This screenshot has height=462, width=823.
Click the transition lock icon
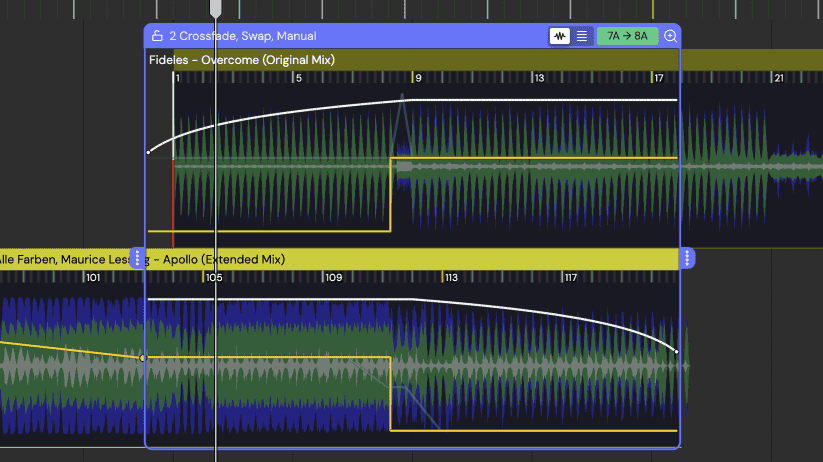[157, 36]
